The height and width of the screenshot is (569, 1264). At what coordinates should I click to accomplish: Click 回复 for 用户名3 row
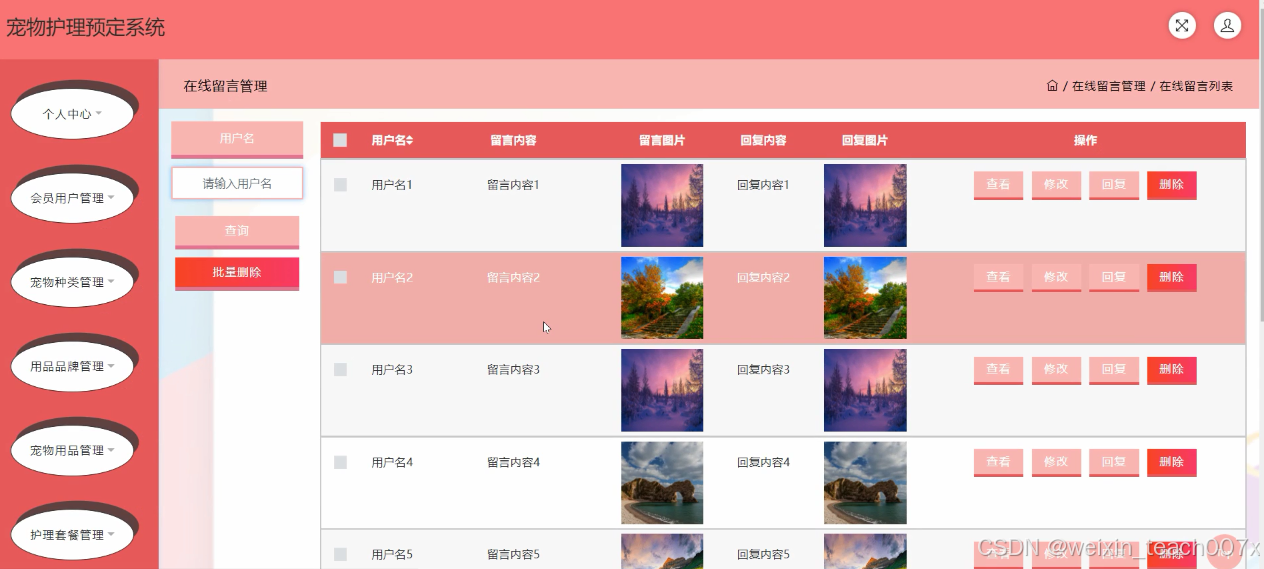(1114, 370)
